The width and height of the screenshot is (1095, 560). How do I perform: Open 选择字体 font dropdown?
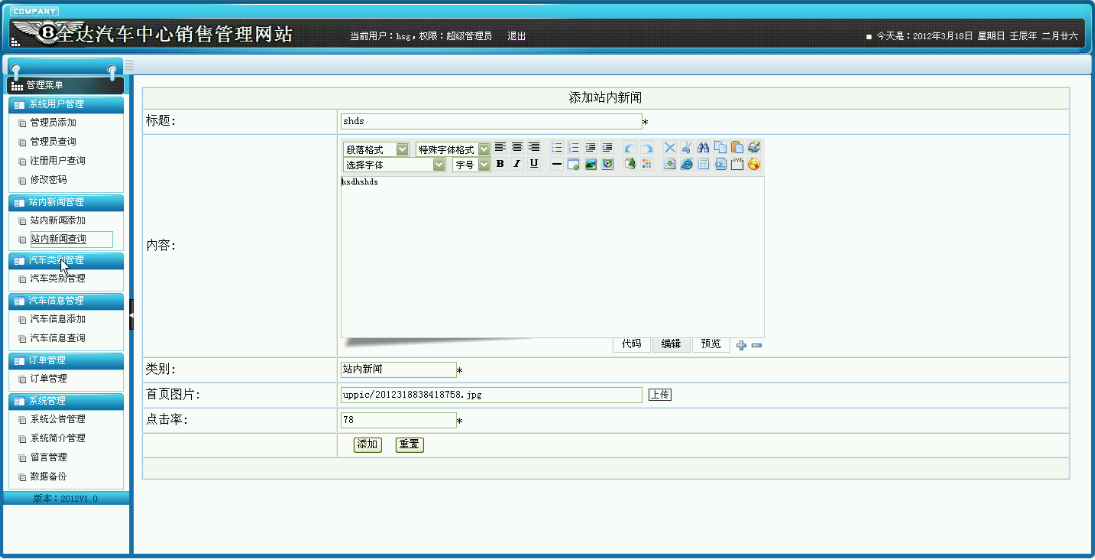coord(394,165)
